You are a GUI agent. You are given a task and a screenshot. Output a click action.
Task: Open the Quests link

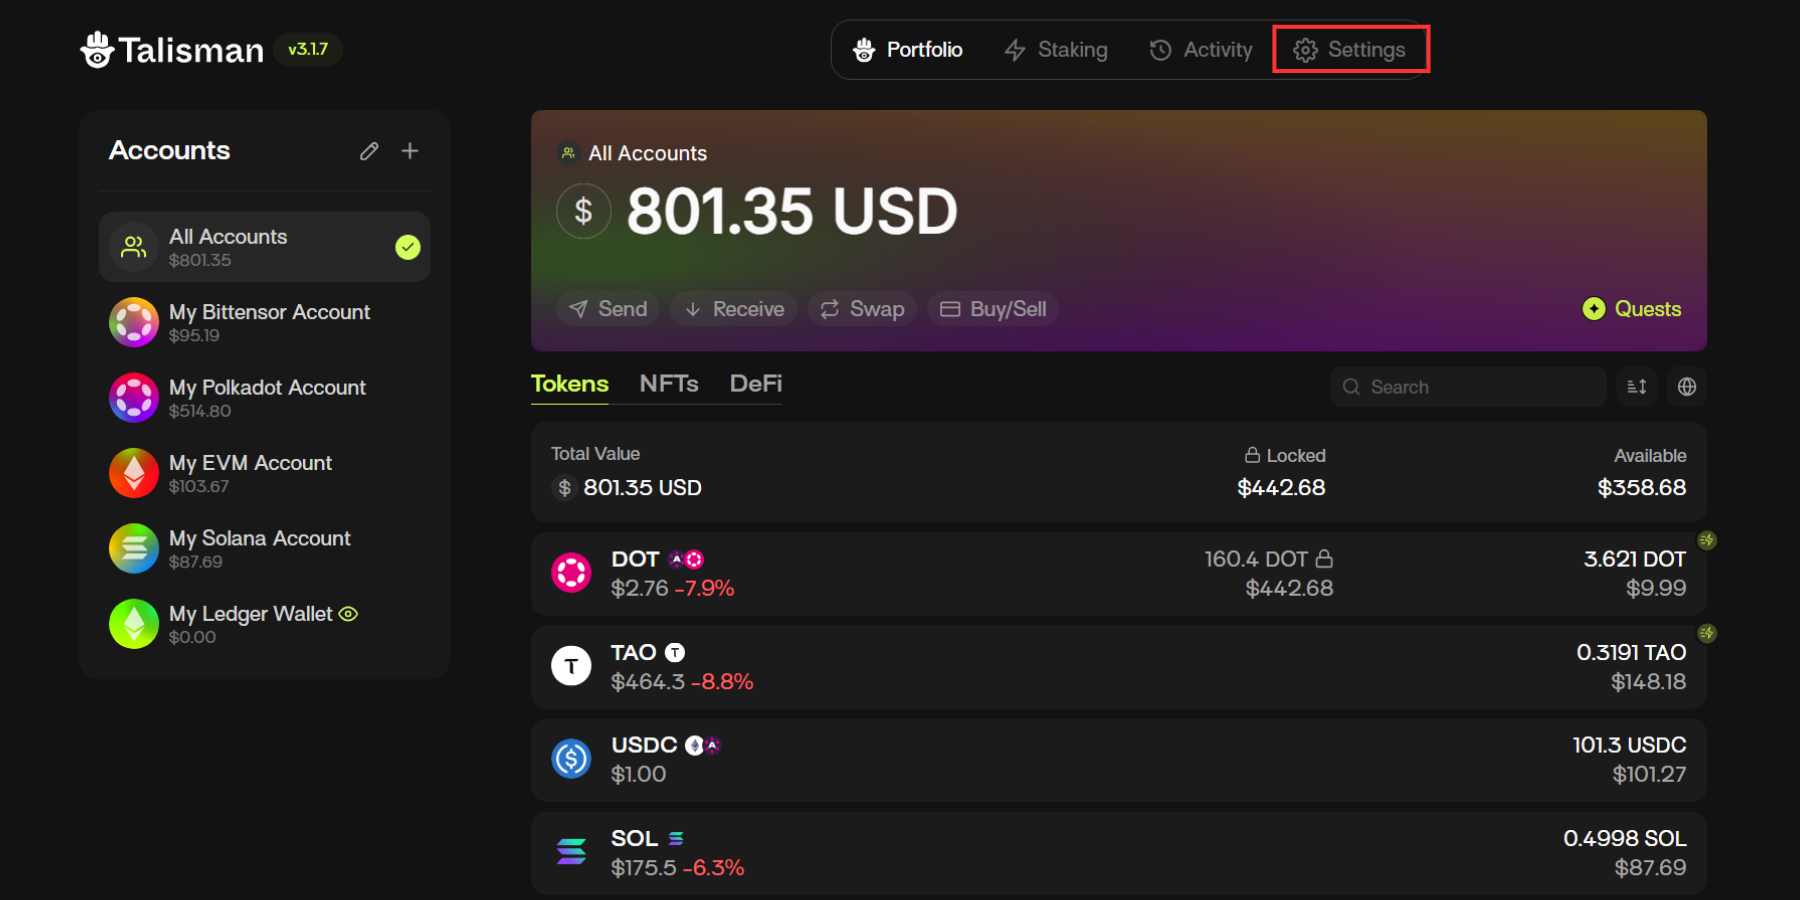pos(1632,309)
